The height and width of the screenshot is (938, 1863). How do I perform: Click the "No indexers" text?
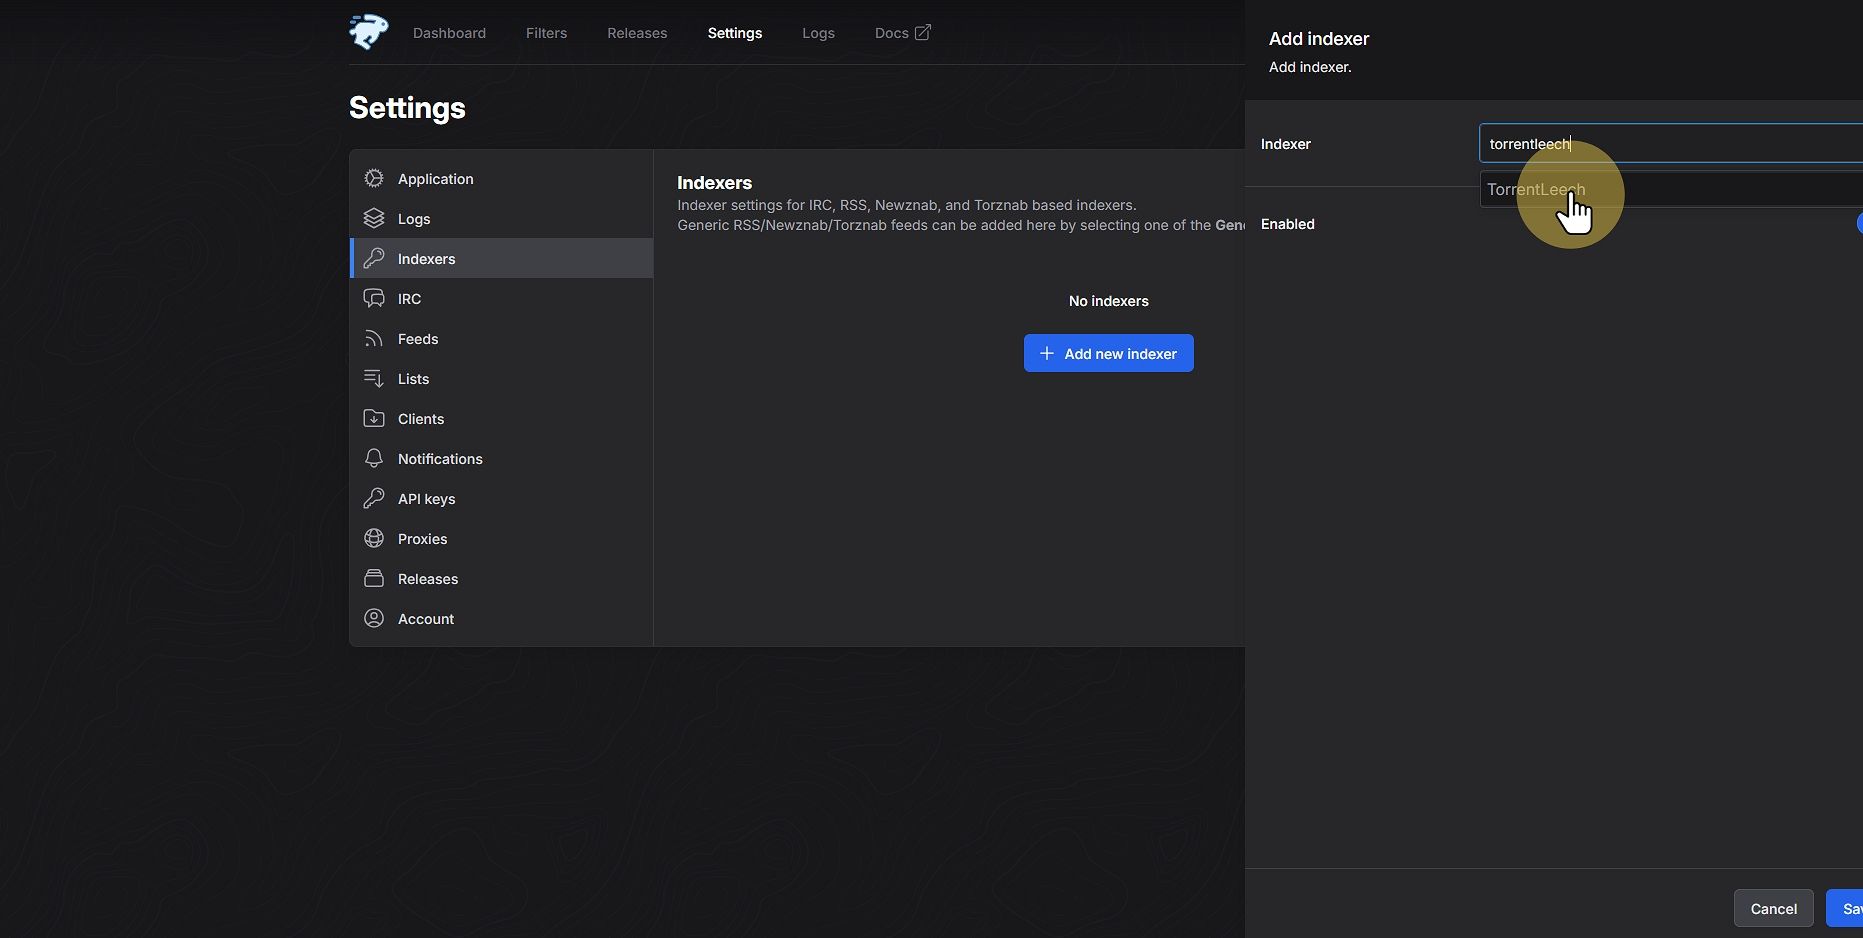tap(1108, 301)
